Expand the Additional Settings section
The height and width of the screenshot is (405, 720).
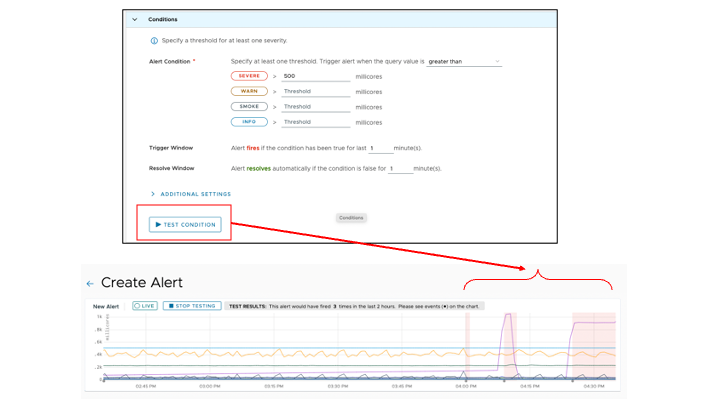(190, 194)
